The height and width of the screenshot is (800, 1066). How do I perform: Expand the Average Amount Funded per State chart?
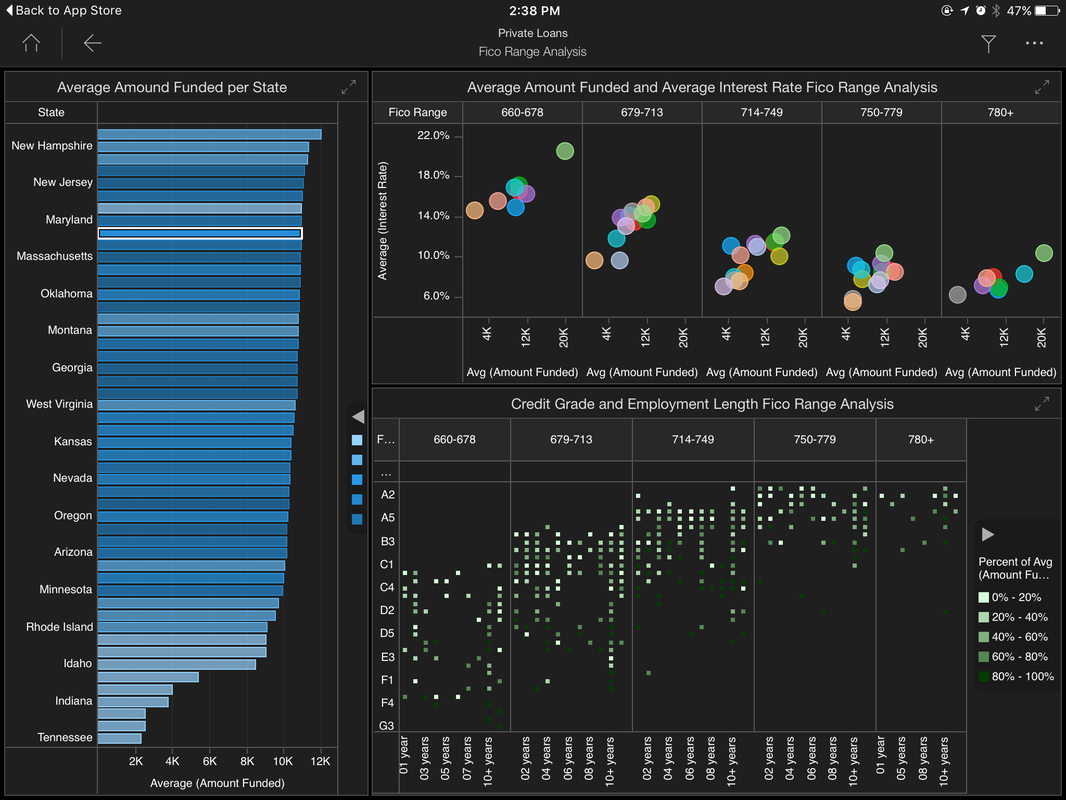tap(349, 87)
